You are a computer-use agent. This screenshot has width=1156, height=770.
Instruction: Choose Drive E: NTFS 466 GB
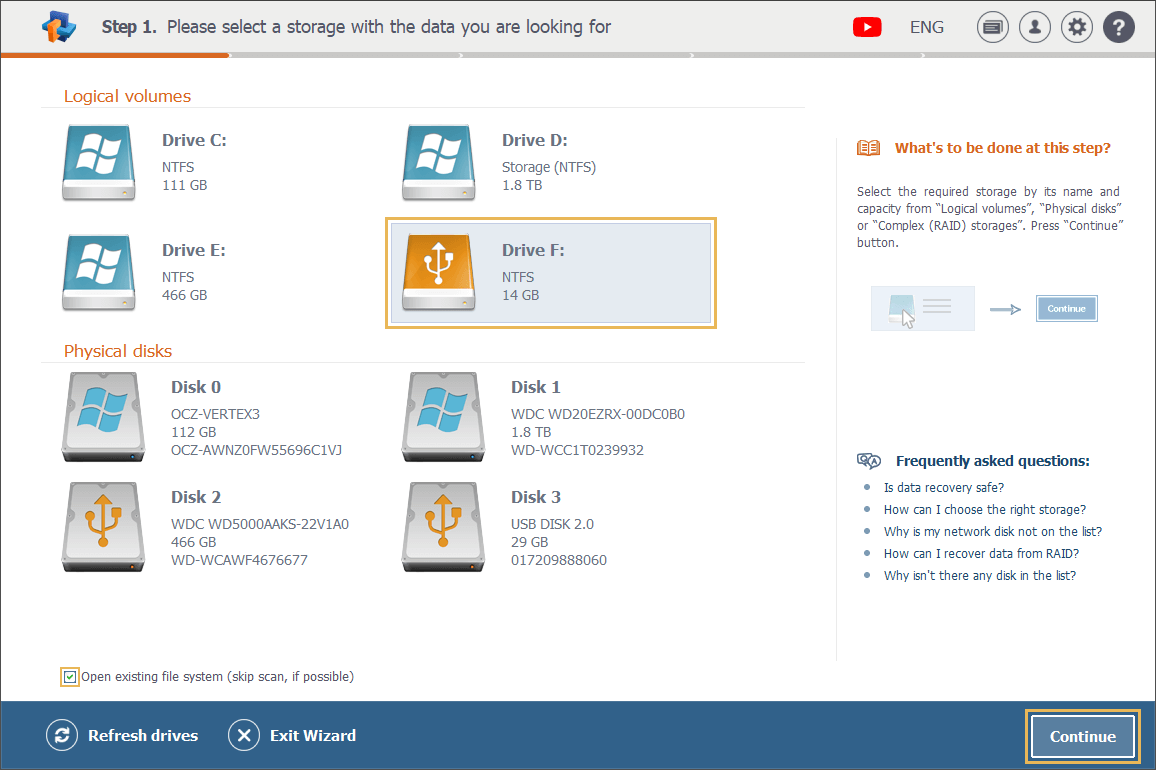tap(98, 272)
